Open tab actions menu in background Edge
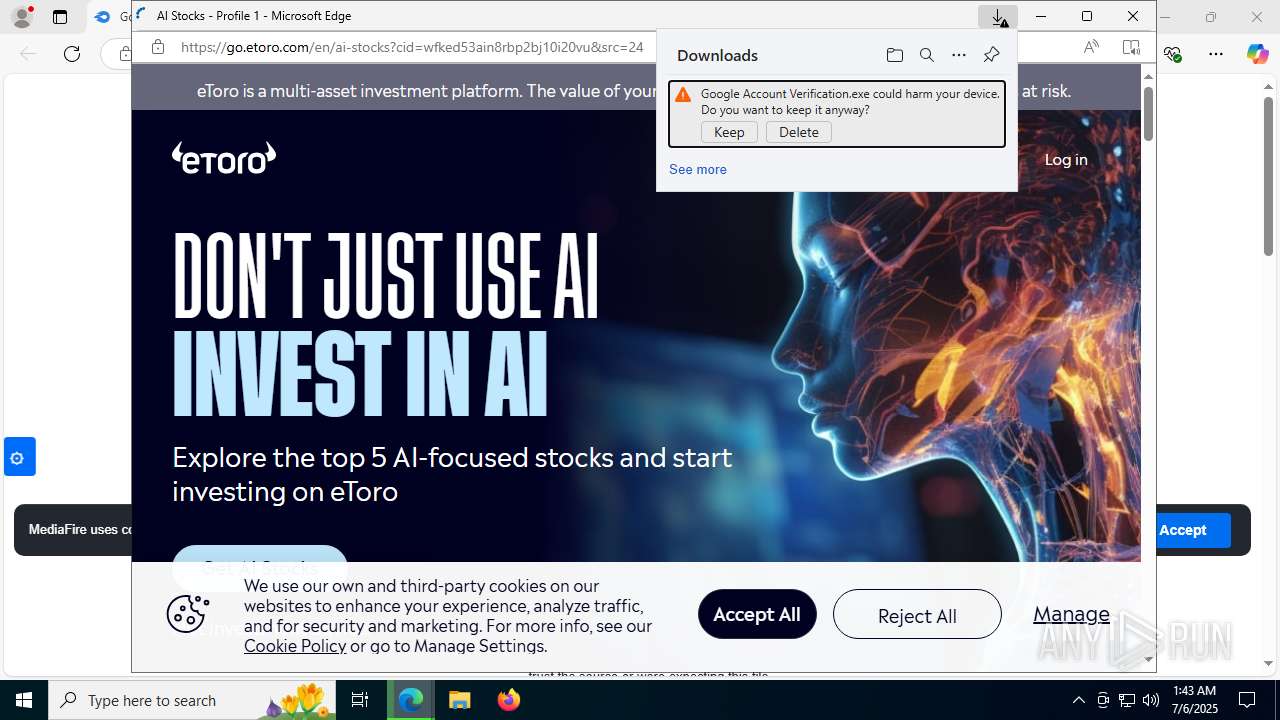 pyautogui.click(x=60, y=17)
